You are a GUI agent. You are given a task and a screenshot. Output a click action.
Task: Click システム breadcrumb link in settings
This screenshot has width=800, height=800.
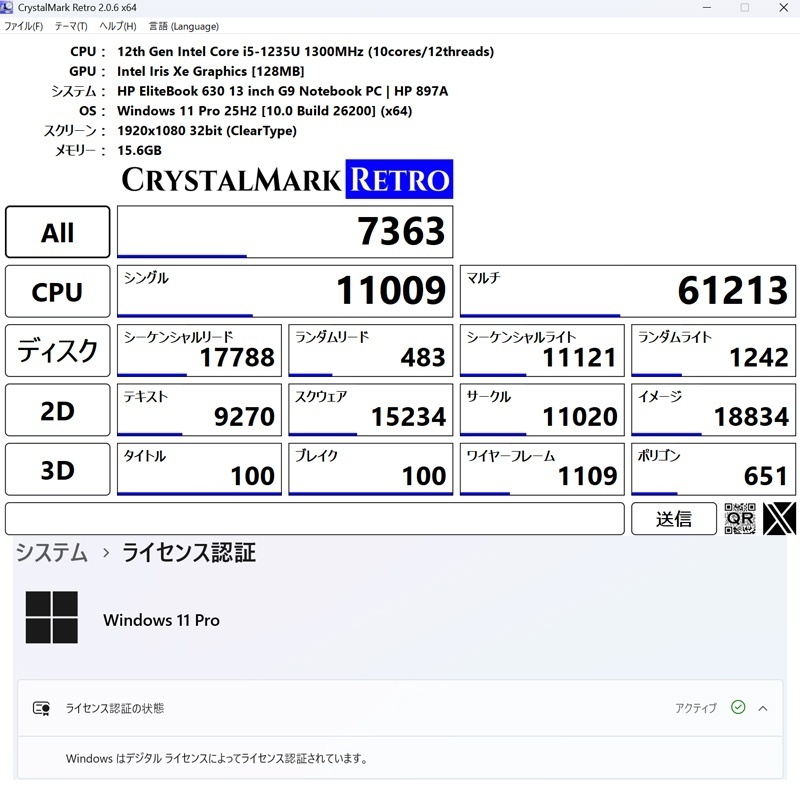tap(51, 553)
